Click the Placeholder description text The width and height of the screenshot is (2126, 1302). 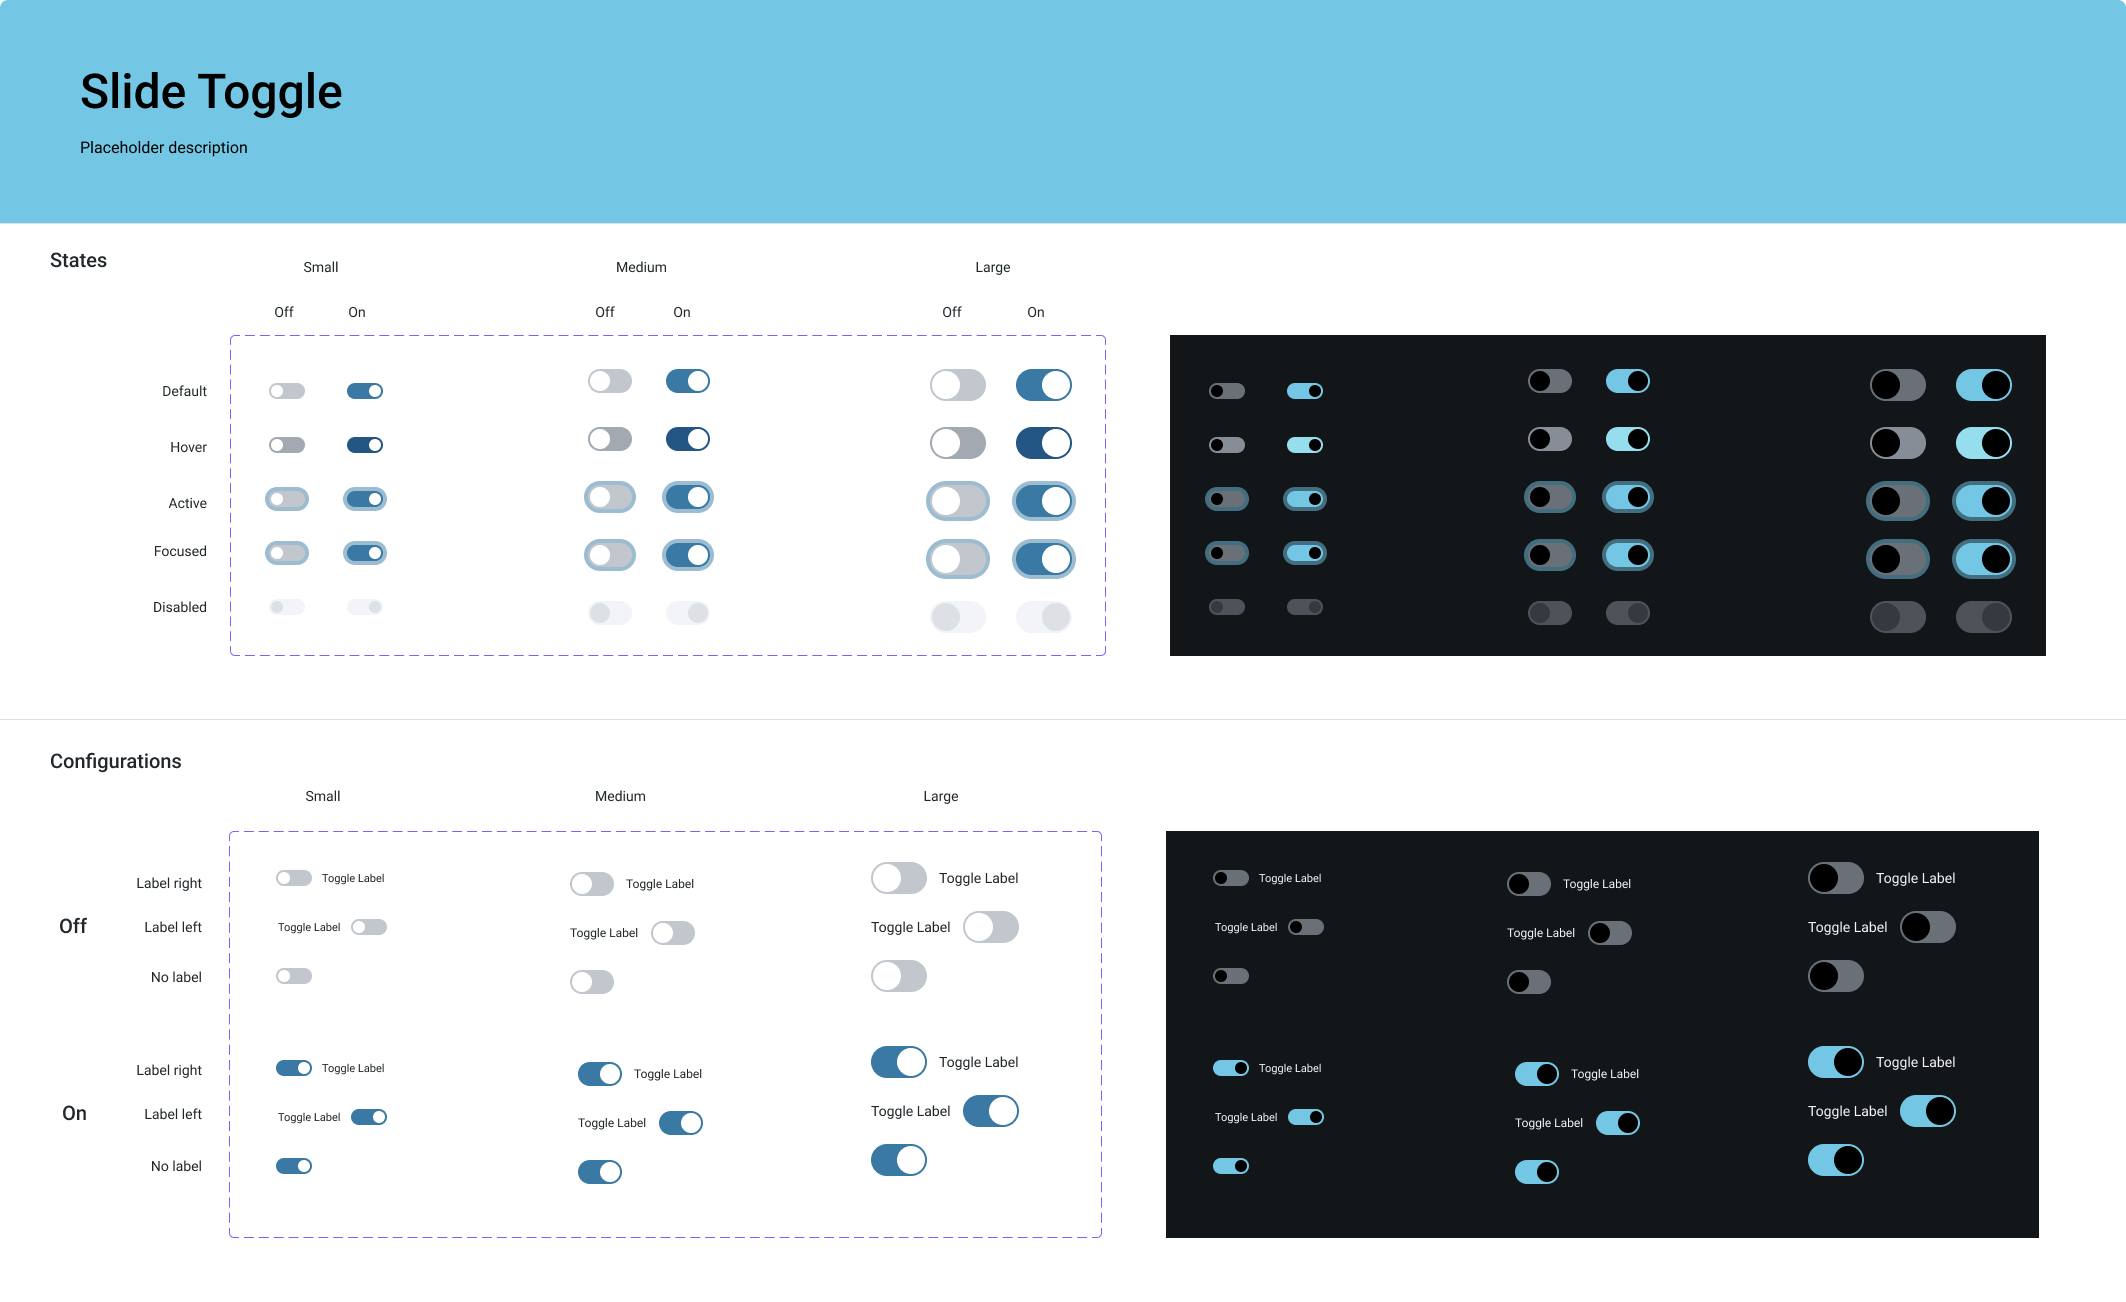tap(164, 147)
